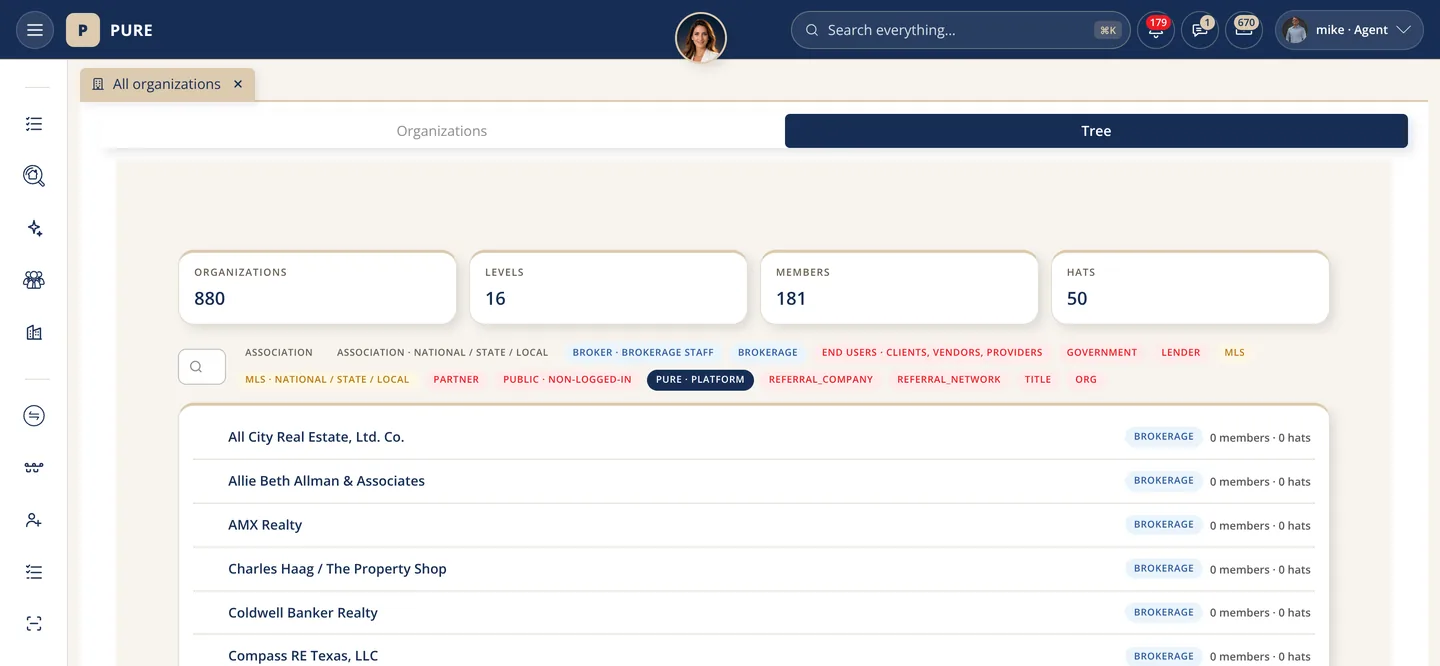Deselect the PURE · PLATFORM filter chip

[700, 379]
